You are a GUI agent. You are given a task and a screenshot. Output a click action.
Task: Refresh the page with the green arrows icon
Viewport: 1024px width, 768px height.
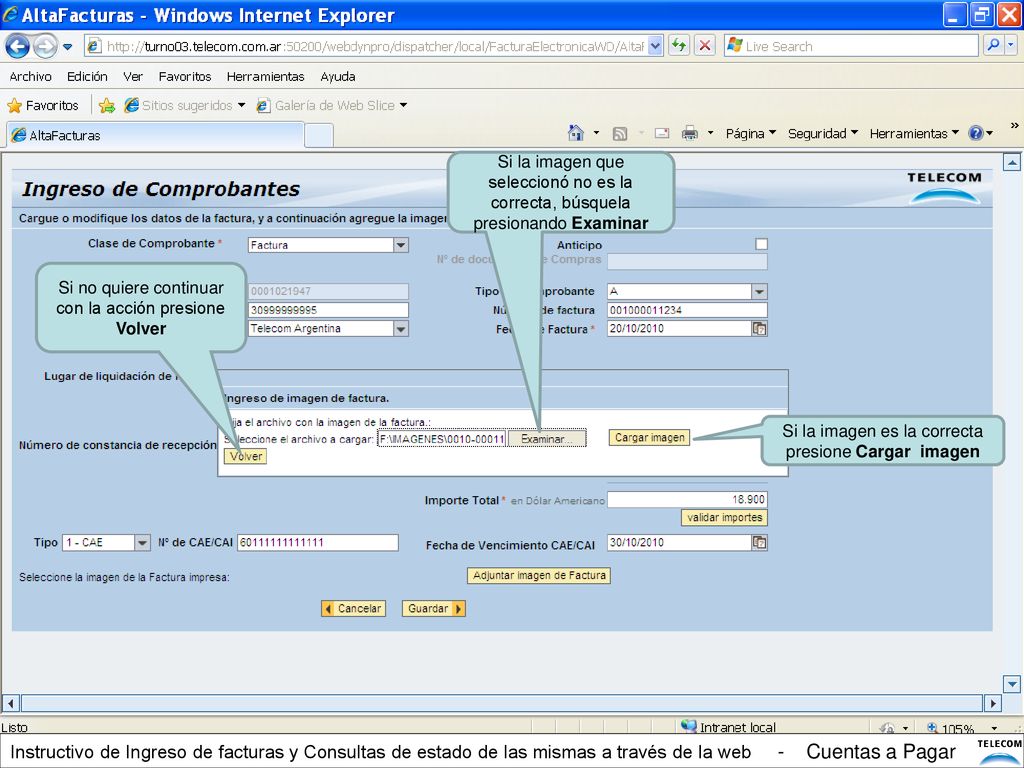coord(679,46)
